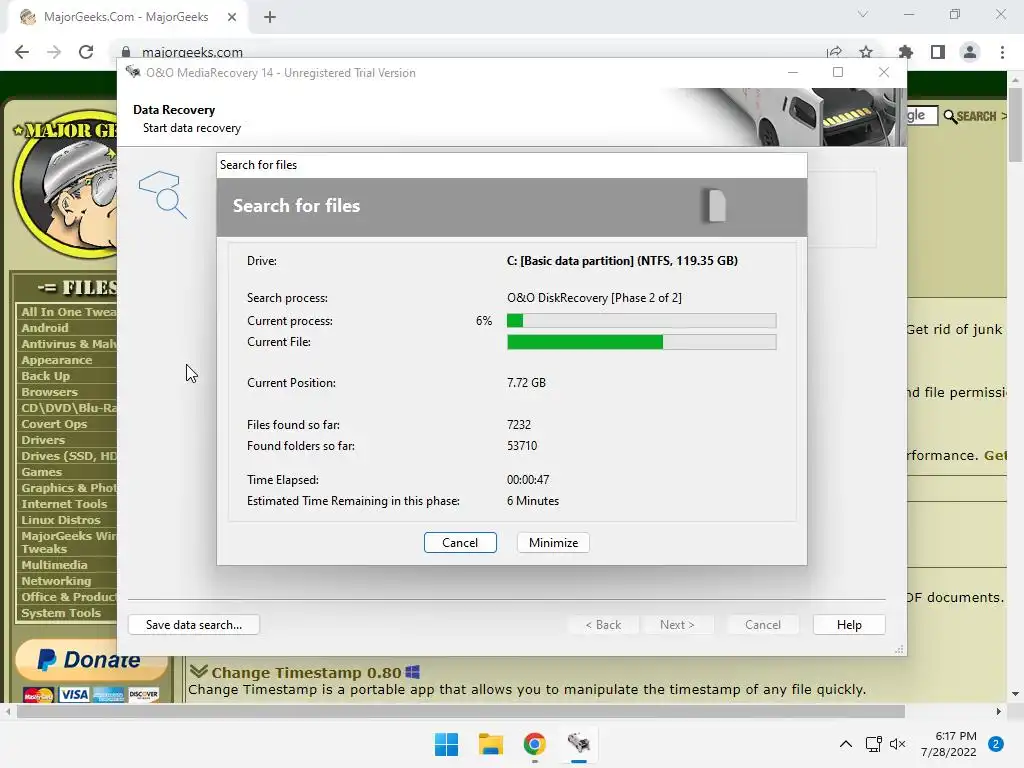The image size is (1024, 768).
Task: Click the '00:00:47' time elapsed value
Action: [528, 480]
